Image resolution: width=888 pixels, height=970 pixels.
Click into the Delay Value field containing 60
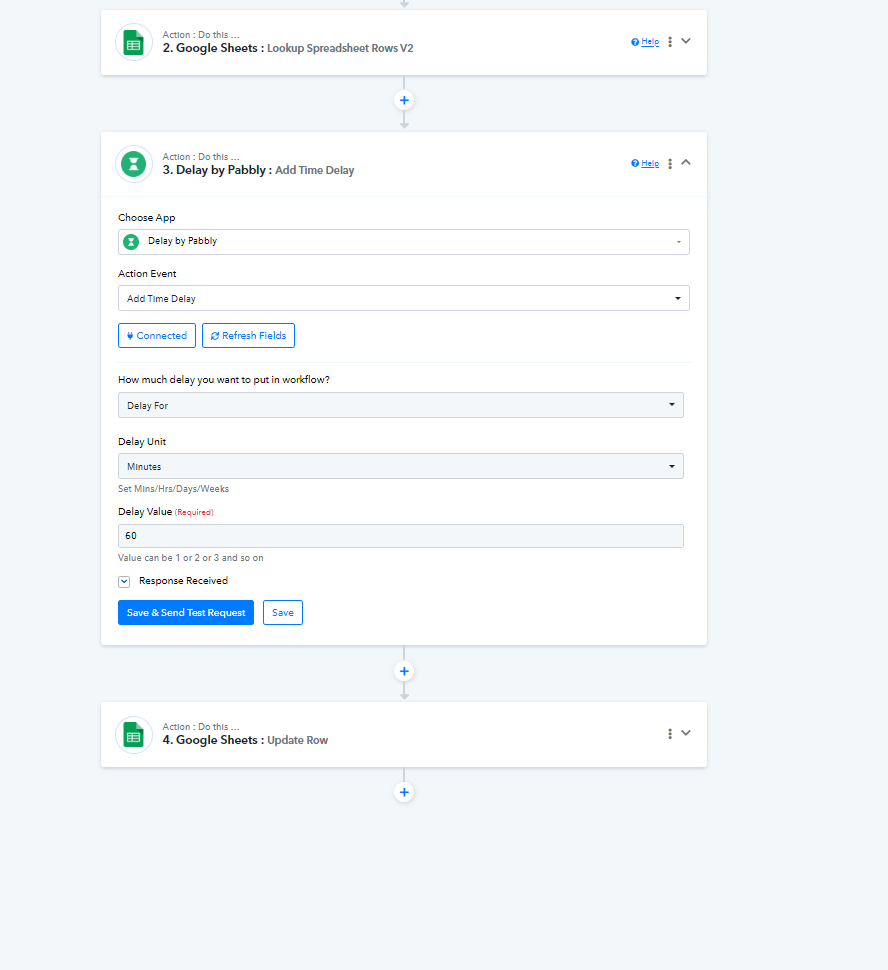tap(400, 536)
